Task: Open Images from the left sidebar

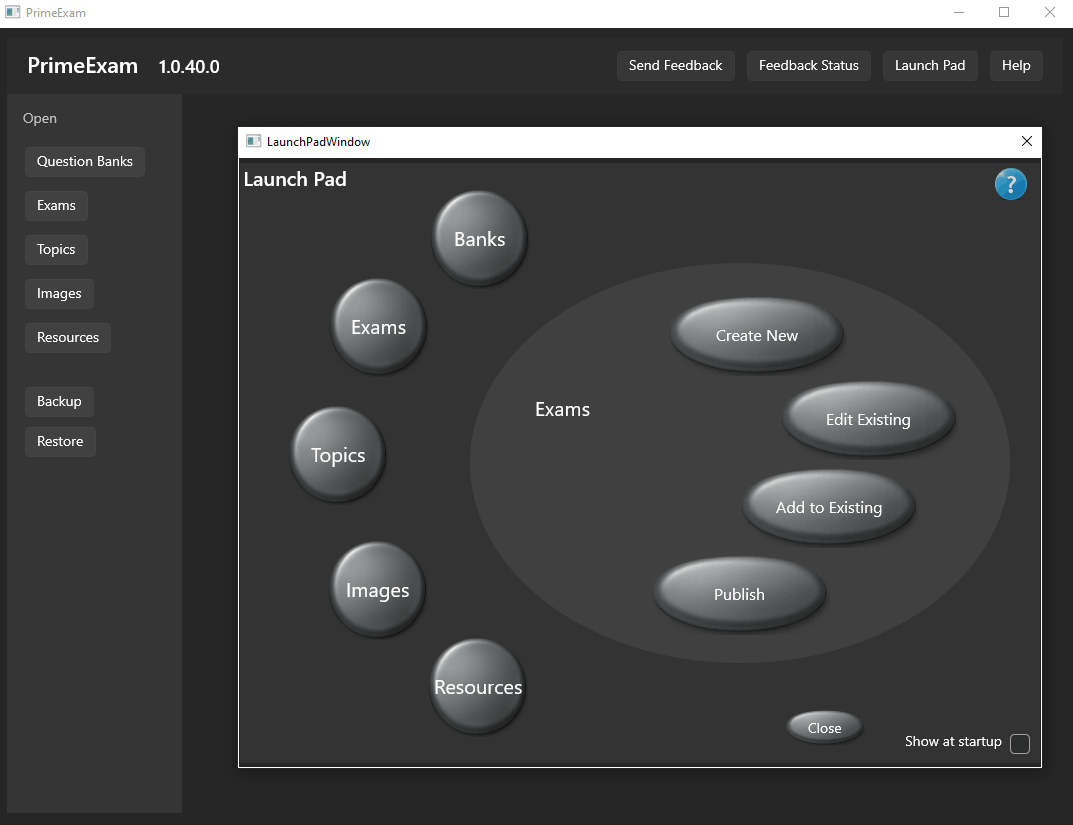Action: coord(59,293)
